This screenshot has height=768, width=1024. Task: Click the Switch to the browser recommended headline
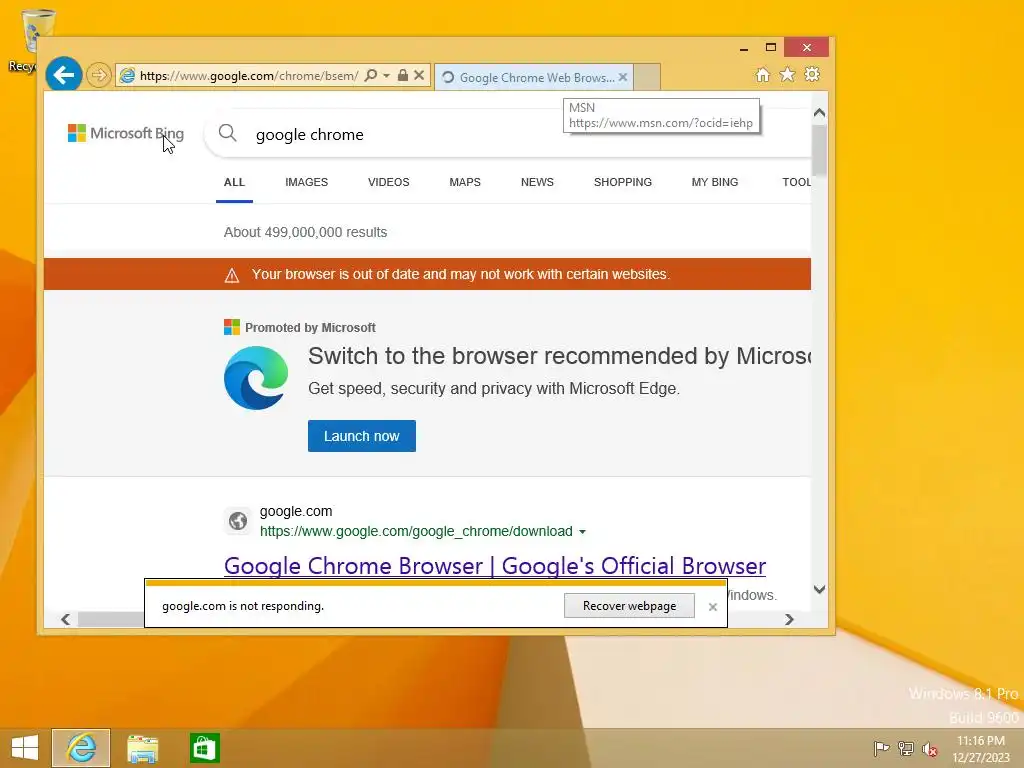pos(559,356)
